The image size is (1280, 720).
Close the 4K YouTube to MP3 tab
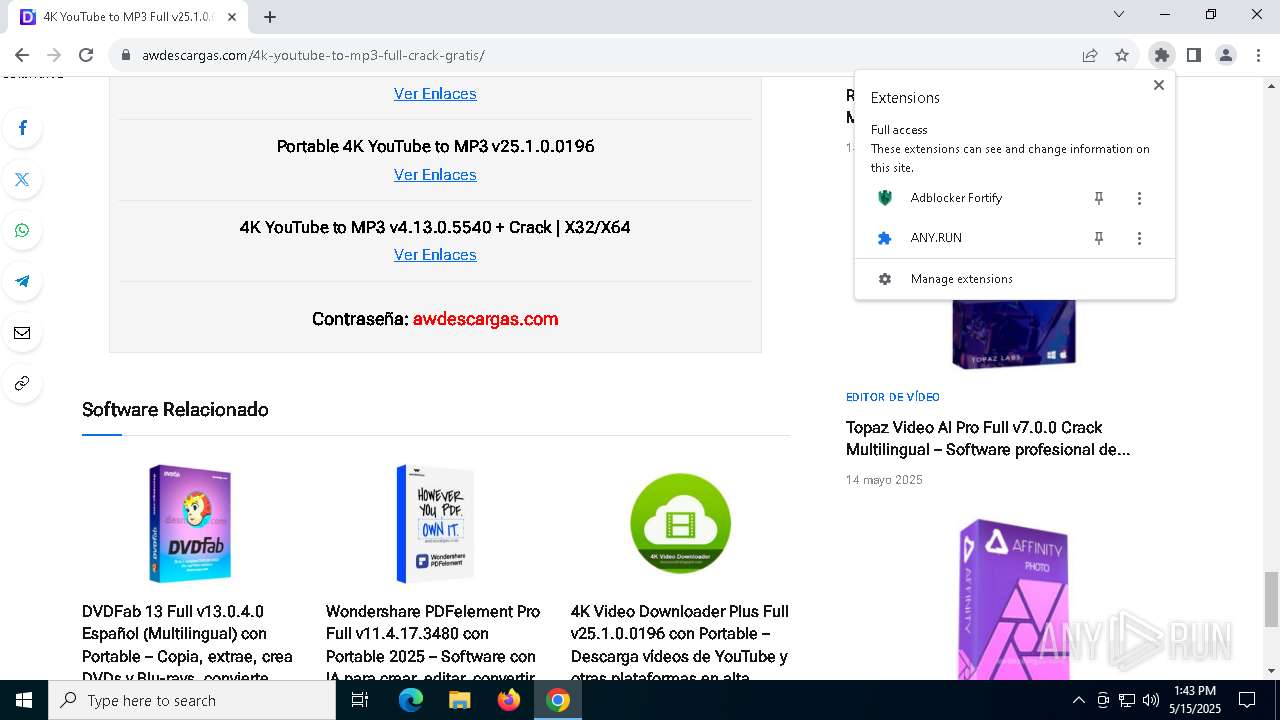click(233, 17)
